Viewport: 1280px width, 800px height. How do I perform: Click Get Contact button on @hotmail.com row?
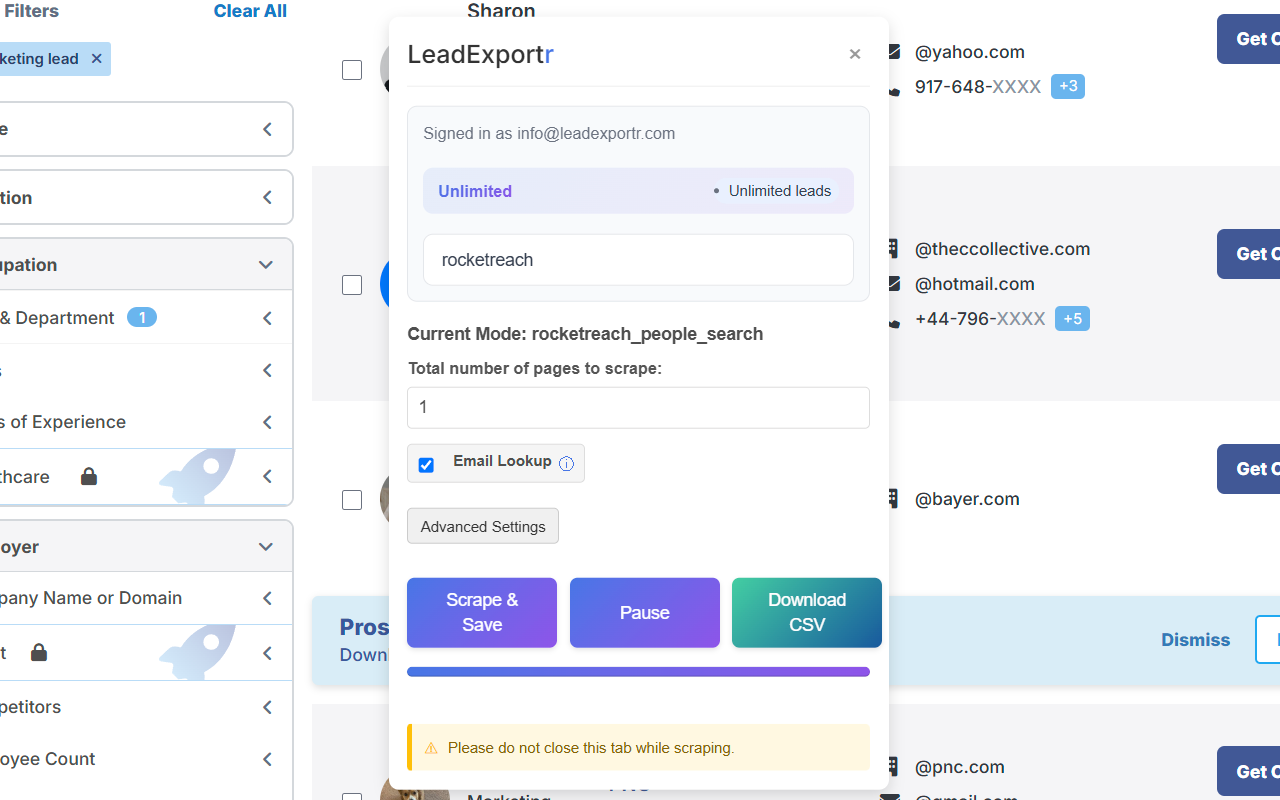tap(1248, 254)
